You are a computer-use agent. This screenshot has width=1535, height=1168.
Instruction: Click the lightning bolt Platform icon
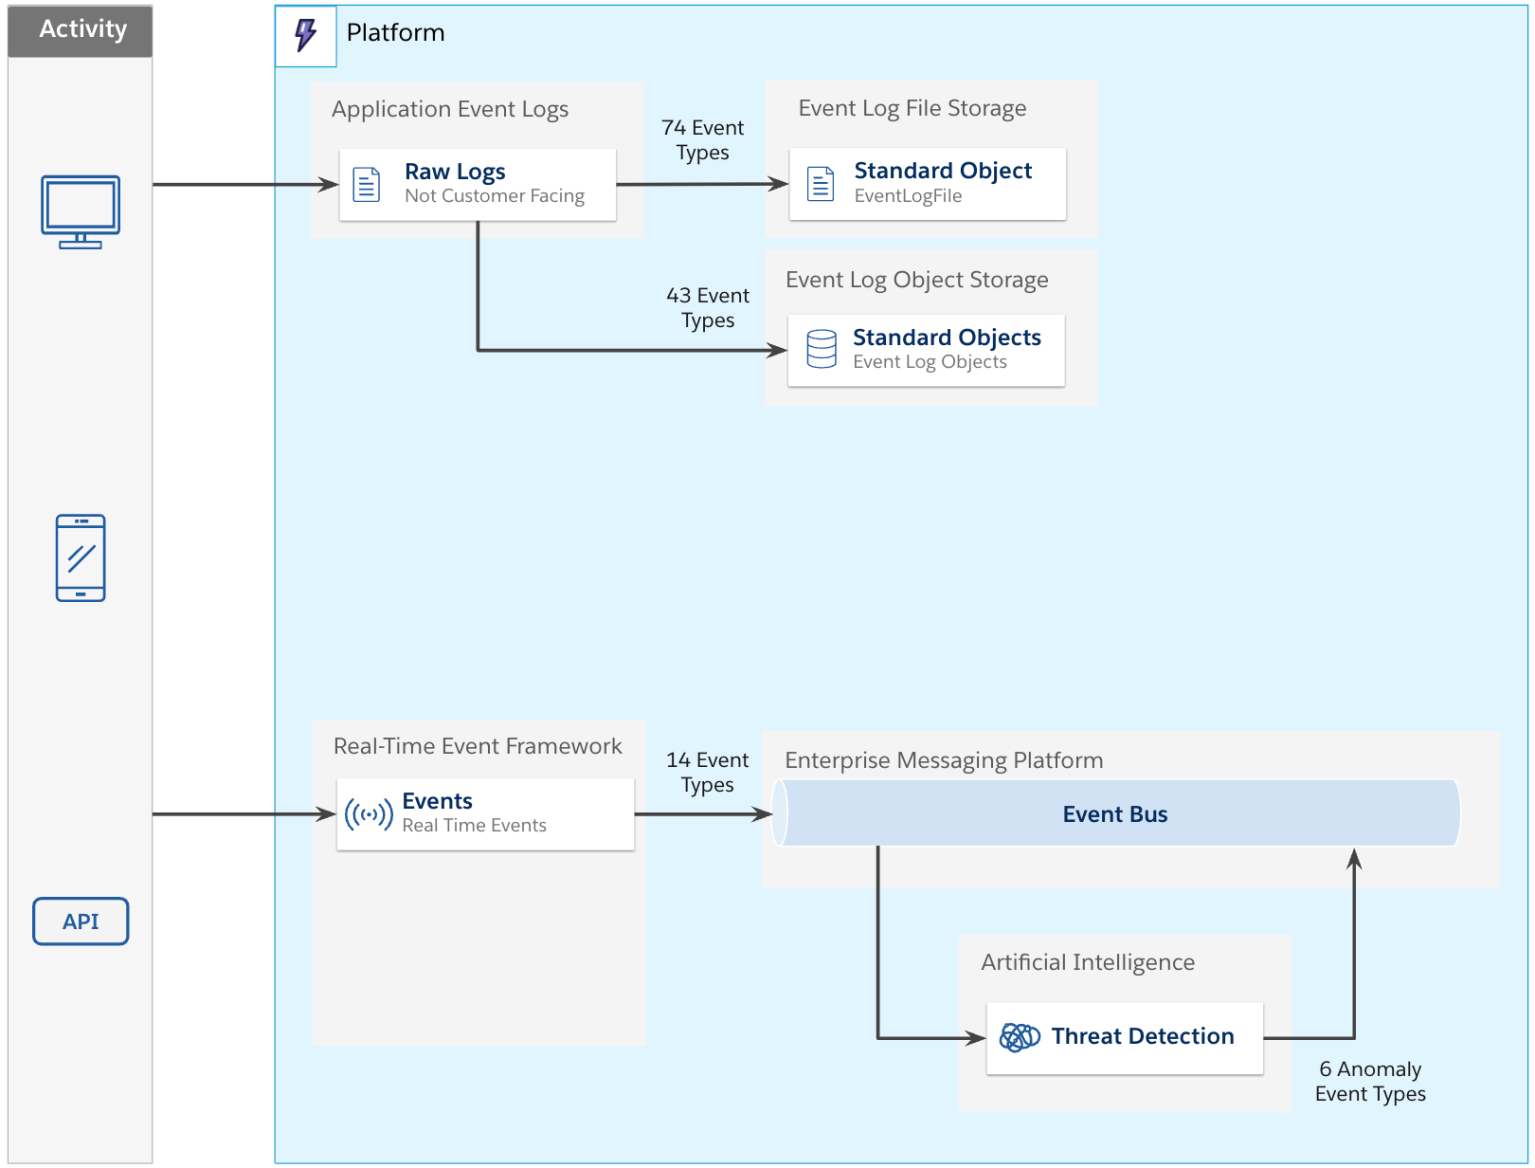pyautogui.click(x=303, y=33)
